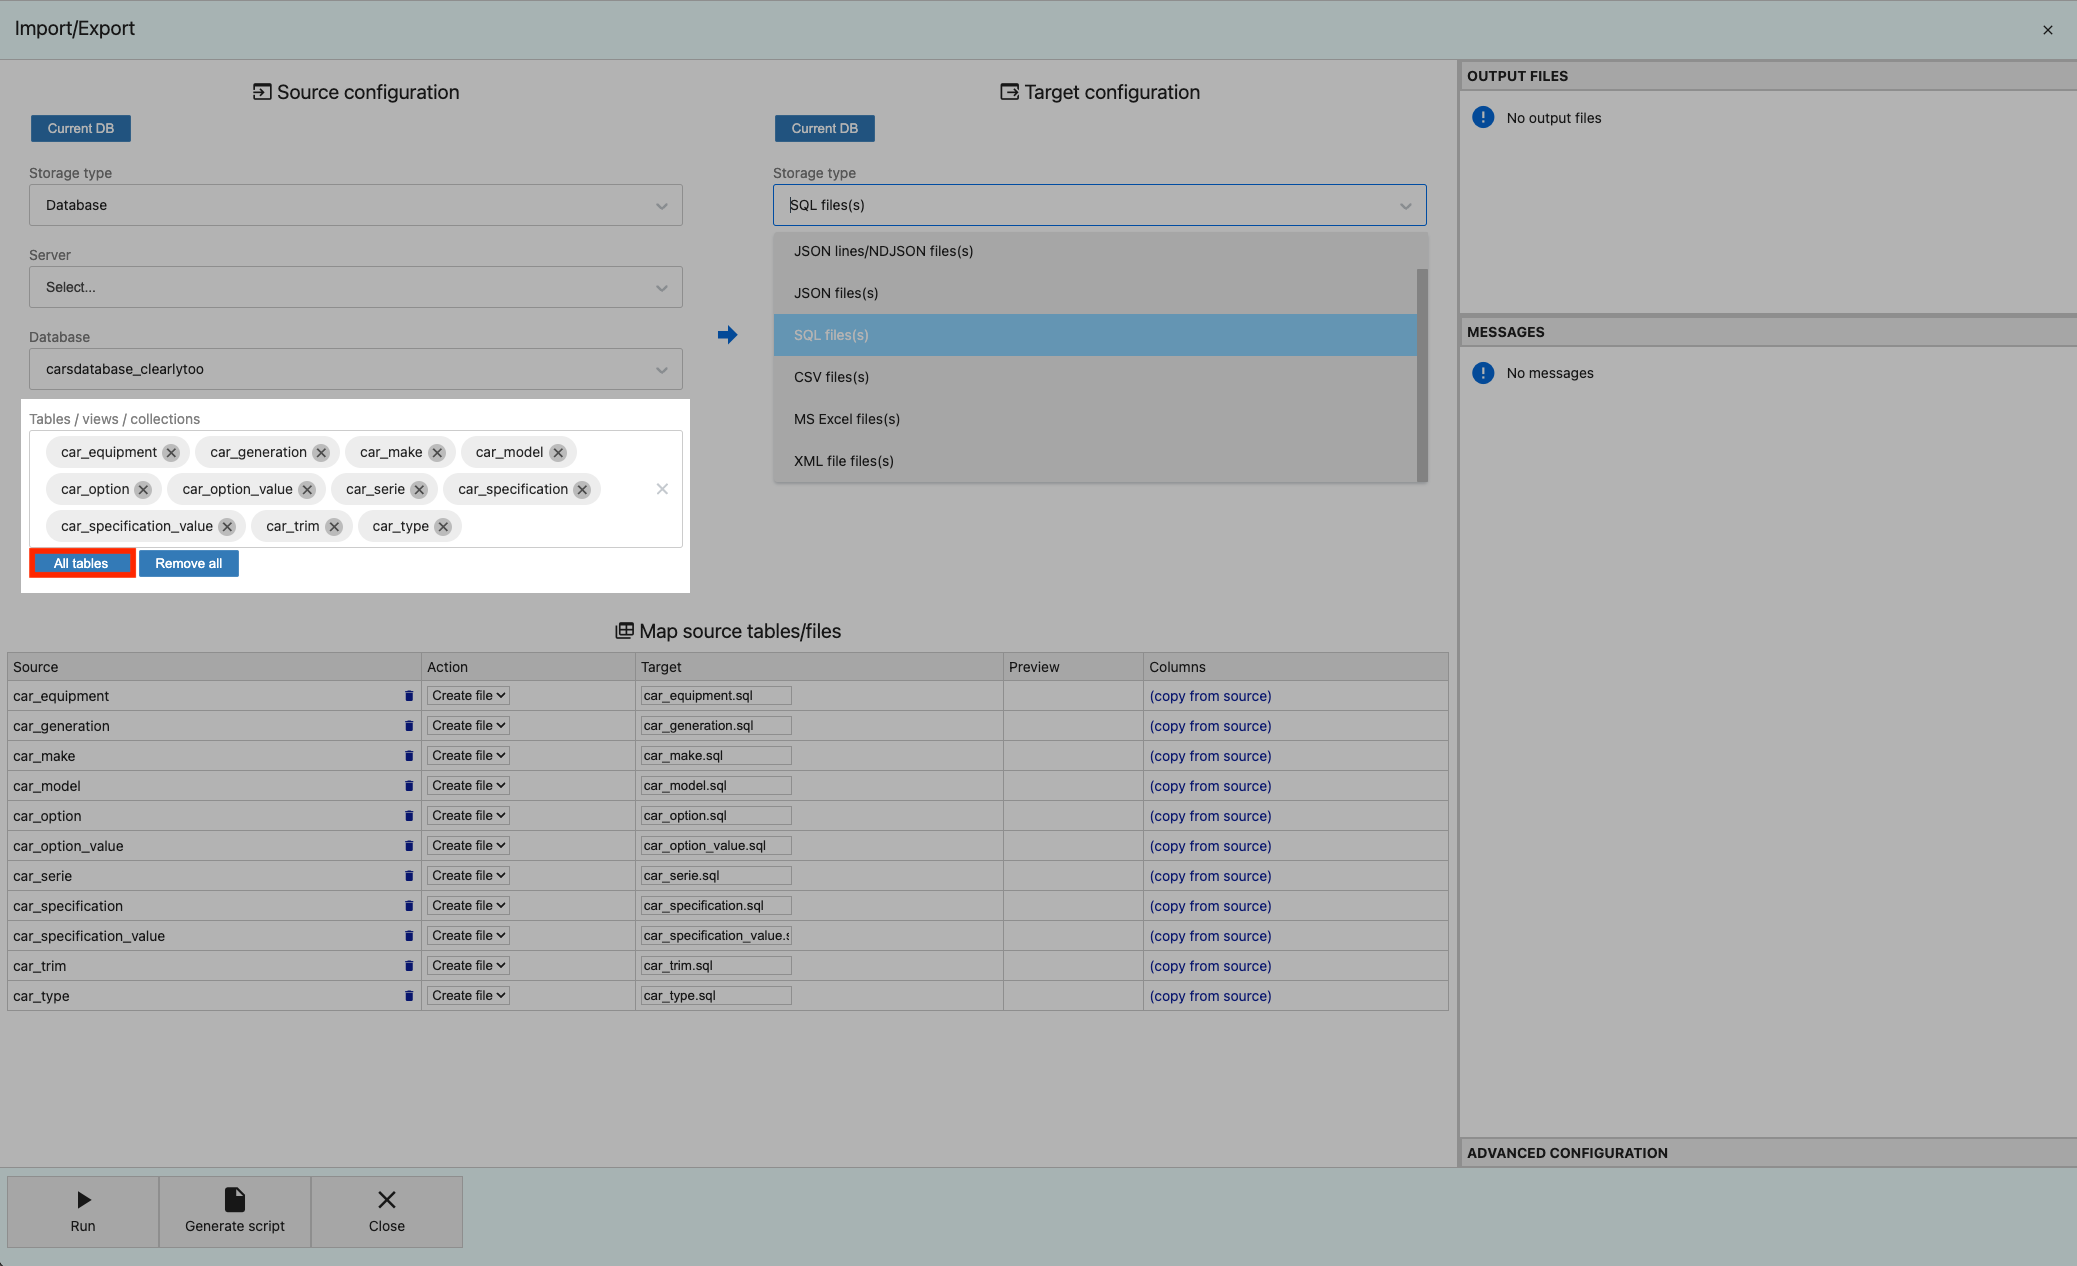
Task: Click trash icon beside car_serie source
Action: click(409, 876)
